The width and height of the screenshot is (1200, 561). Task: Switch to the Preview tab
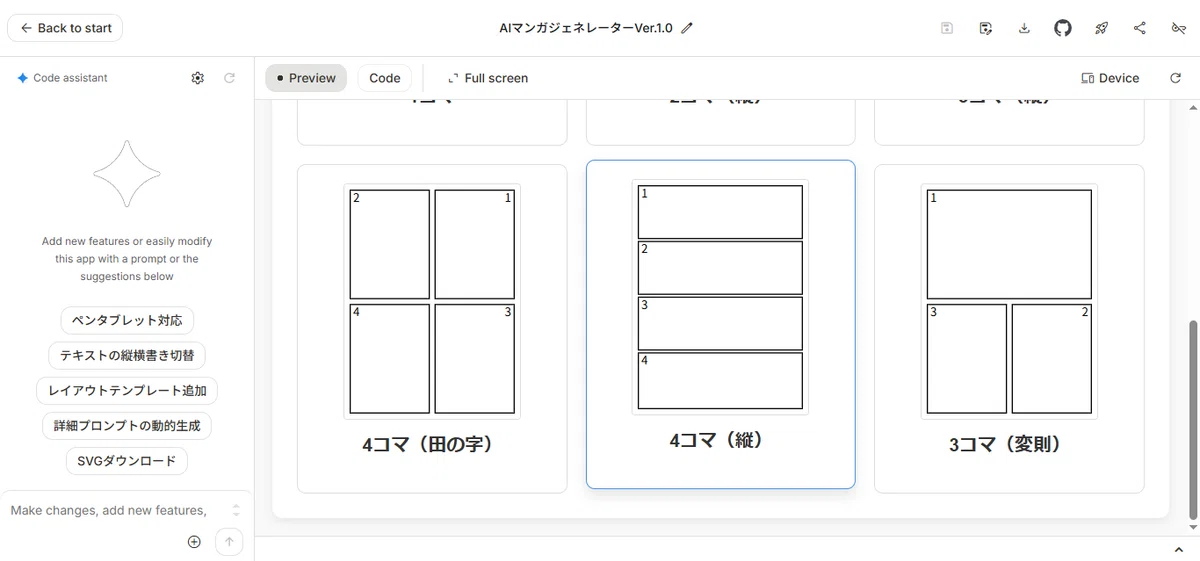click(x=306, y=78)
